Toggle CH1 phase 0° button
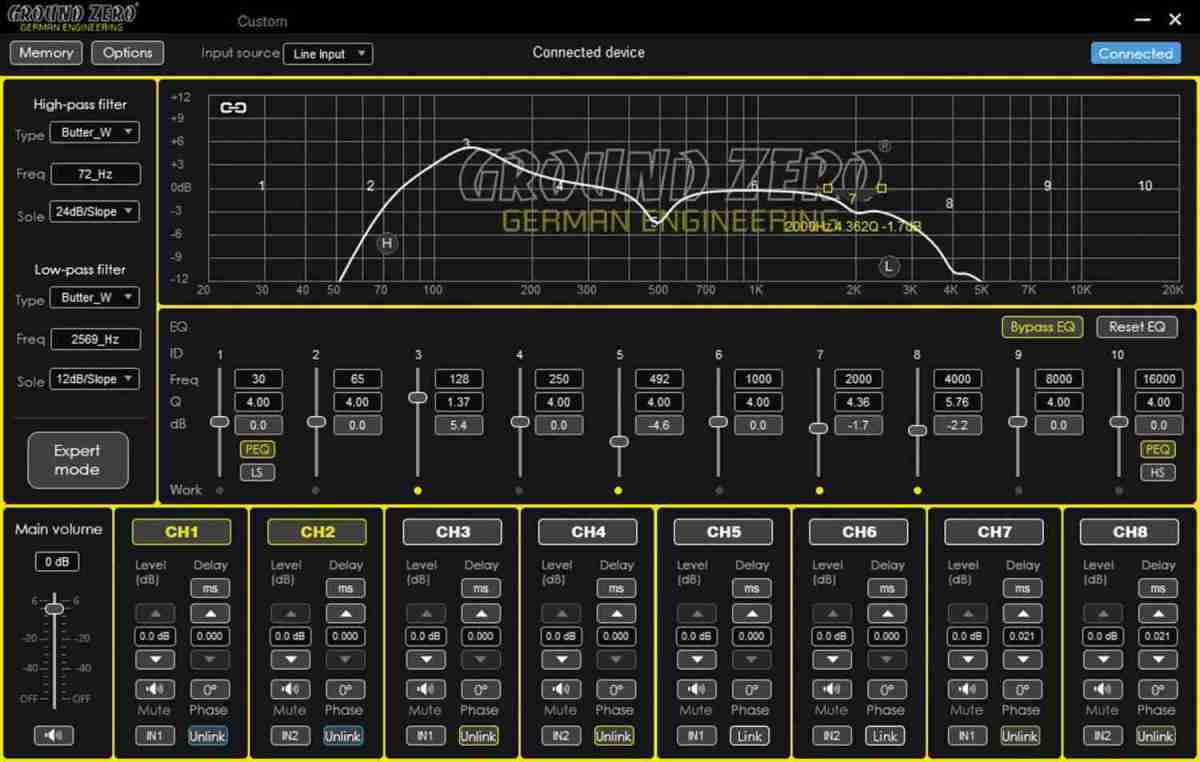The image size is (1200, 762). click(x=210, y=689)
